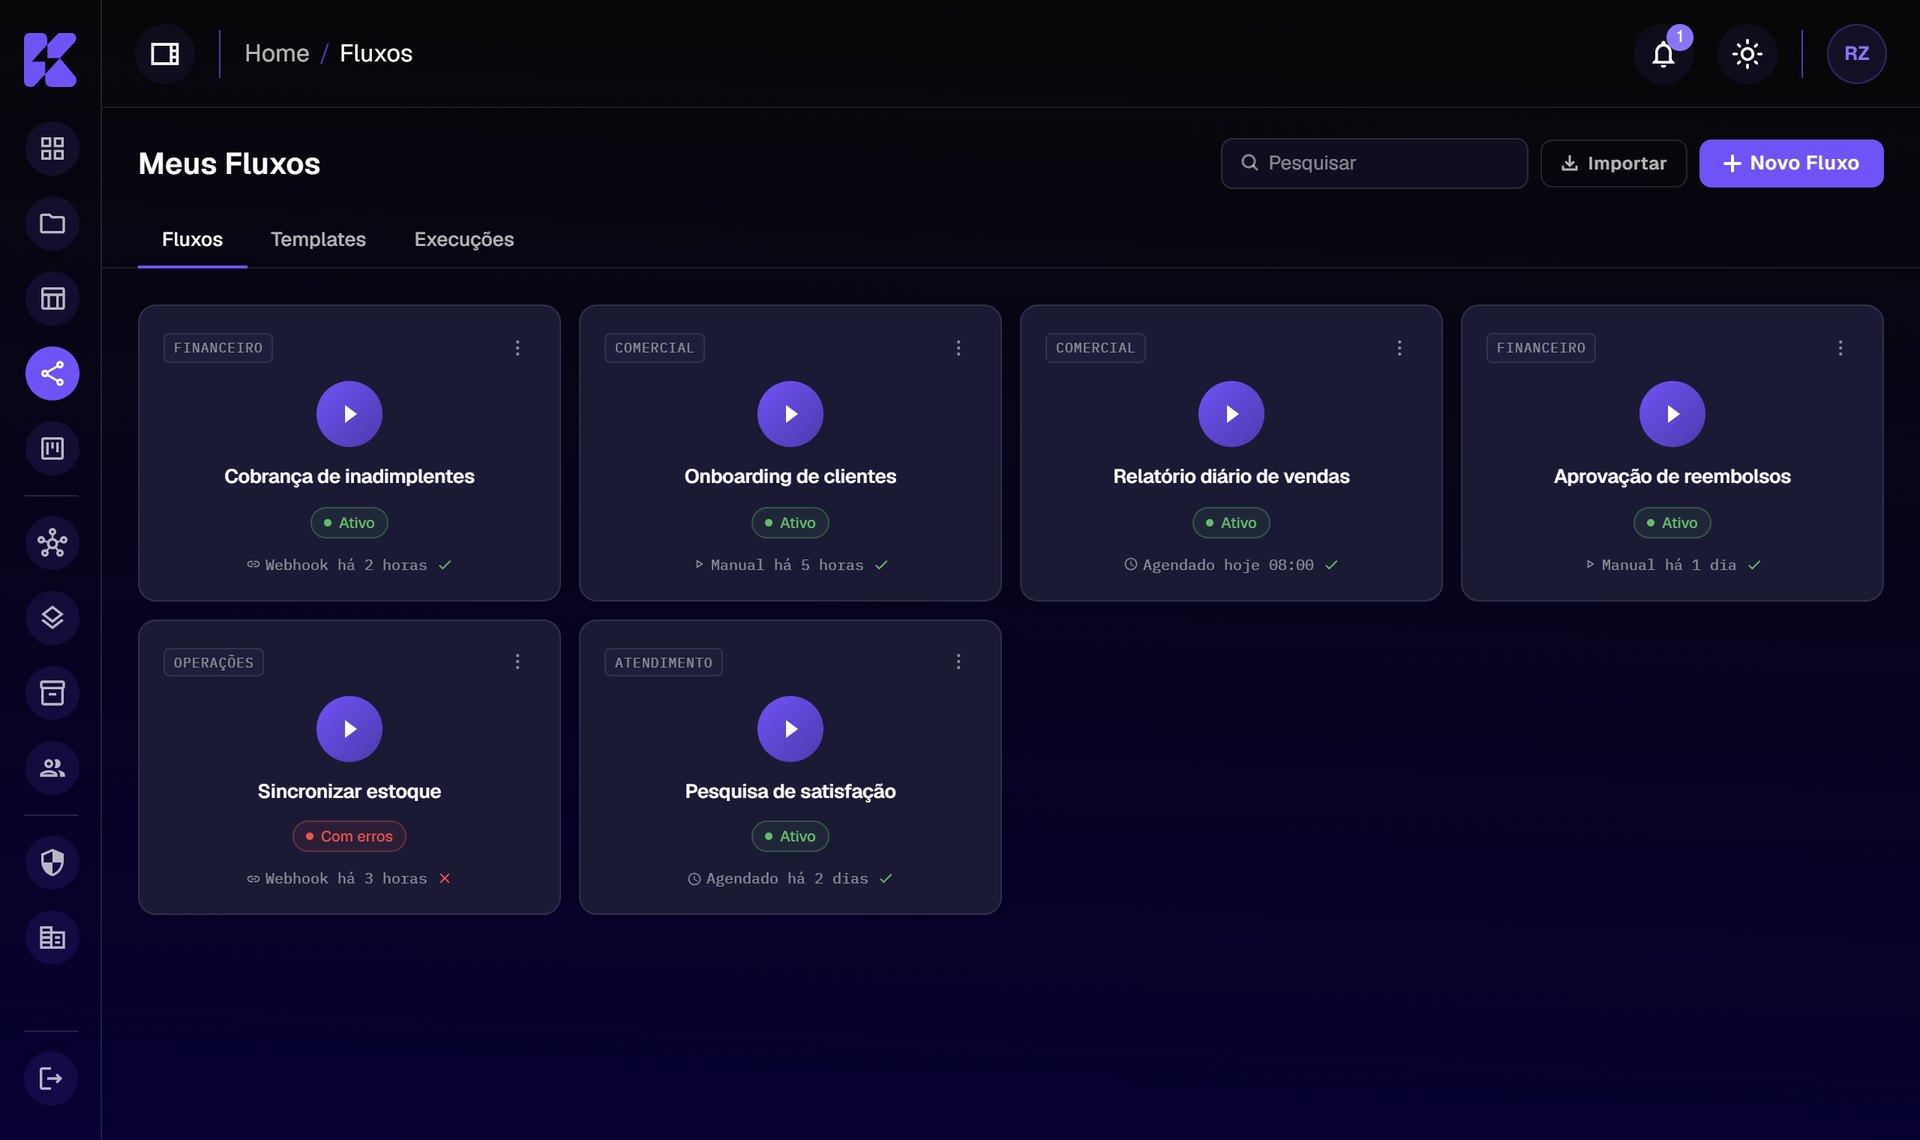The image size is (1920, 1140).
Task: Run the Onboarding de clientes flow
Action: point(790,414)
